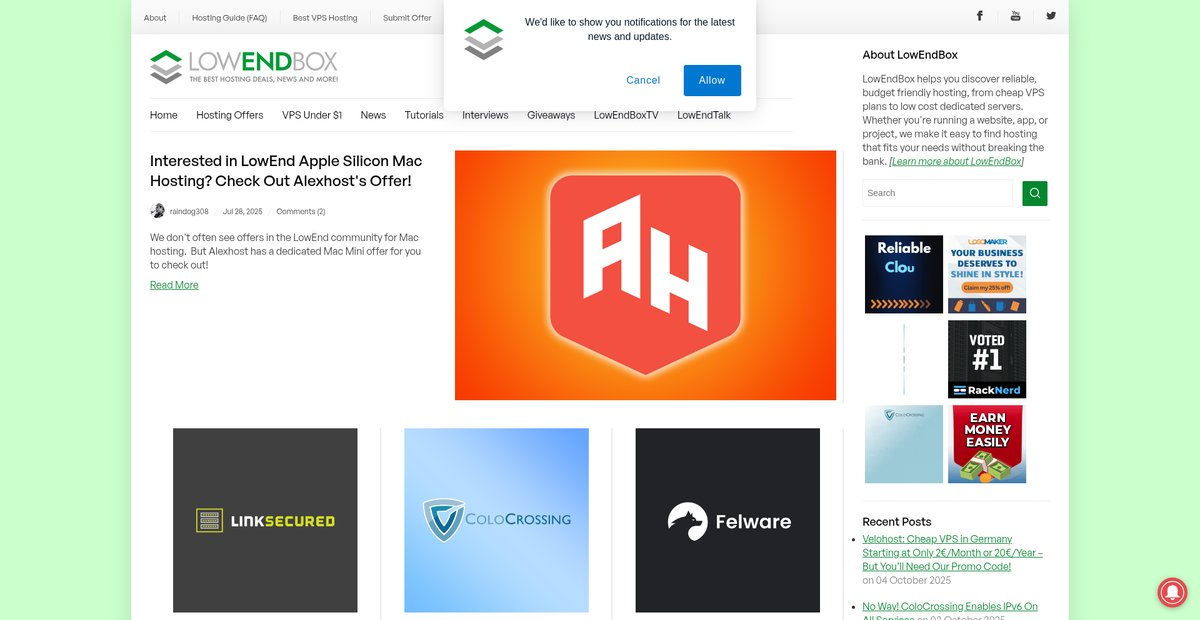Allow notifications in the popup
This screenshot has height=620, width=1200.
(x=712, y=80)
